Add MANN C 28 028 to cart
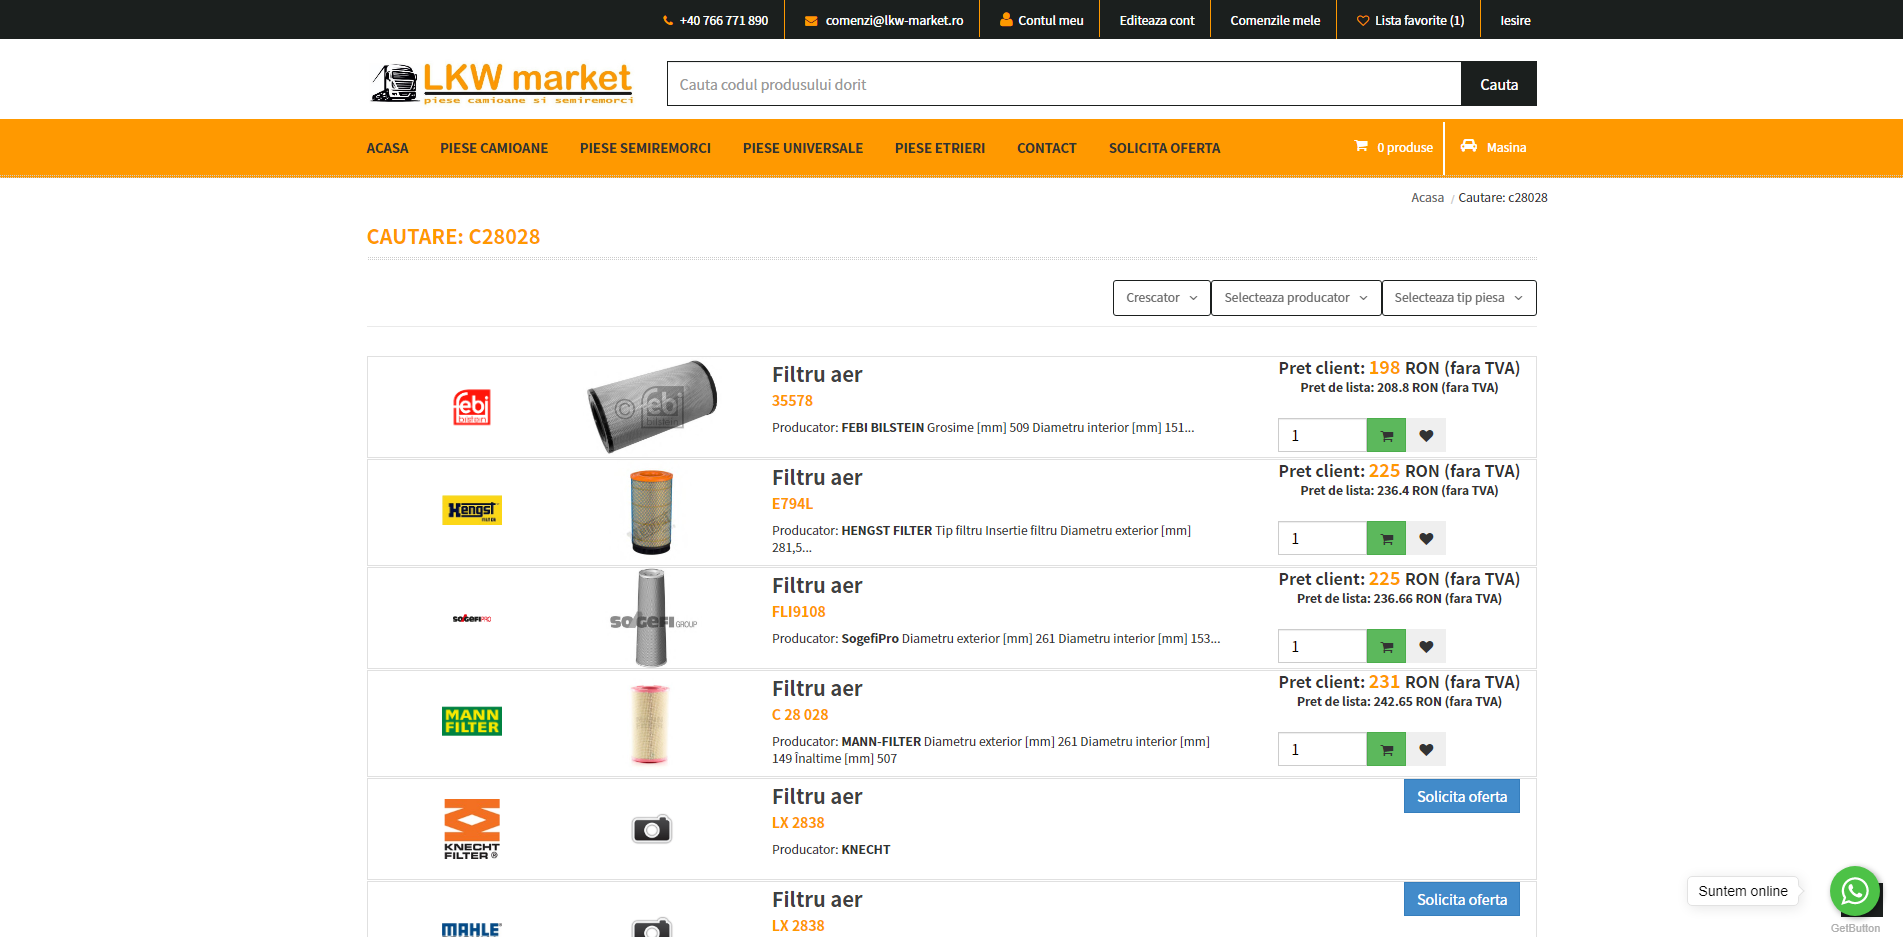 tap(1386, 749)
